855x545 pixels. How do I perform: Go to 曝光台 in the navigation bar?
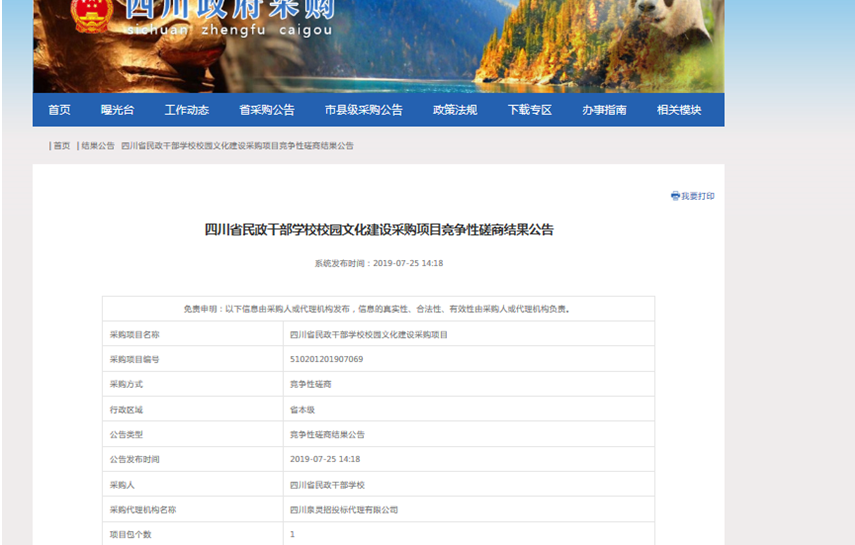(117, 110)
